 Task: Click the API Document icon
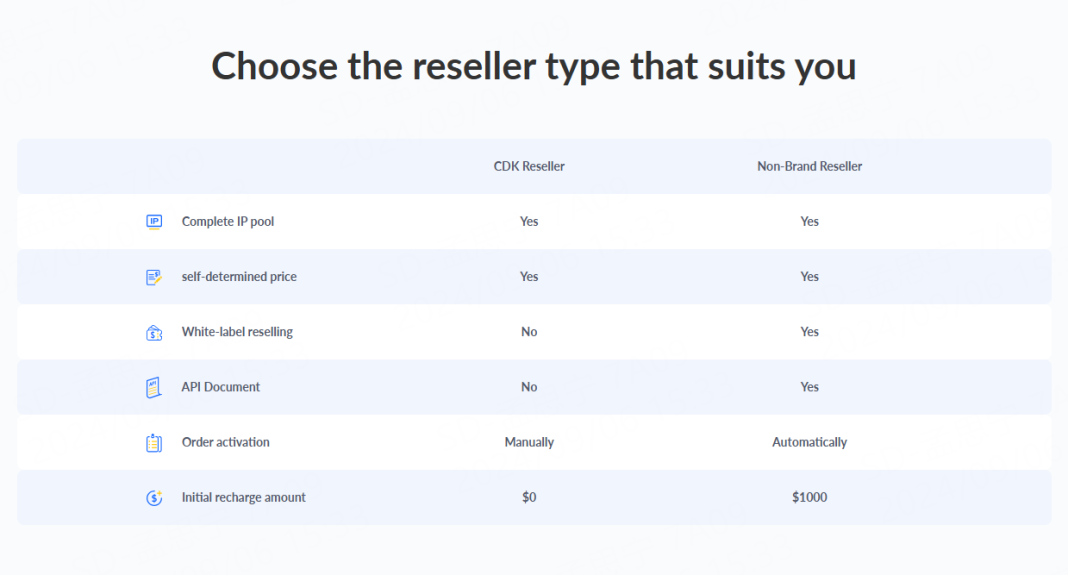(154, 387)
